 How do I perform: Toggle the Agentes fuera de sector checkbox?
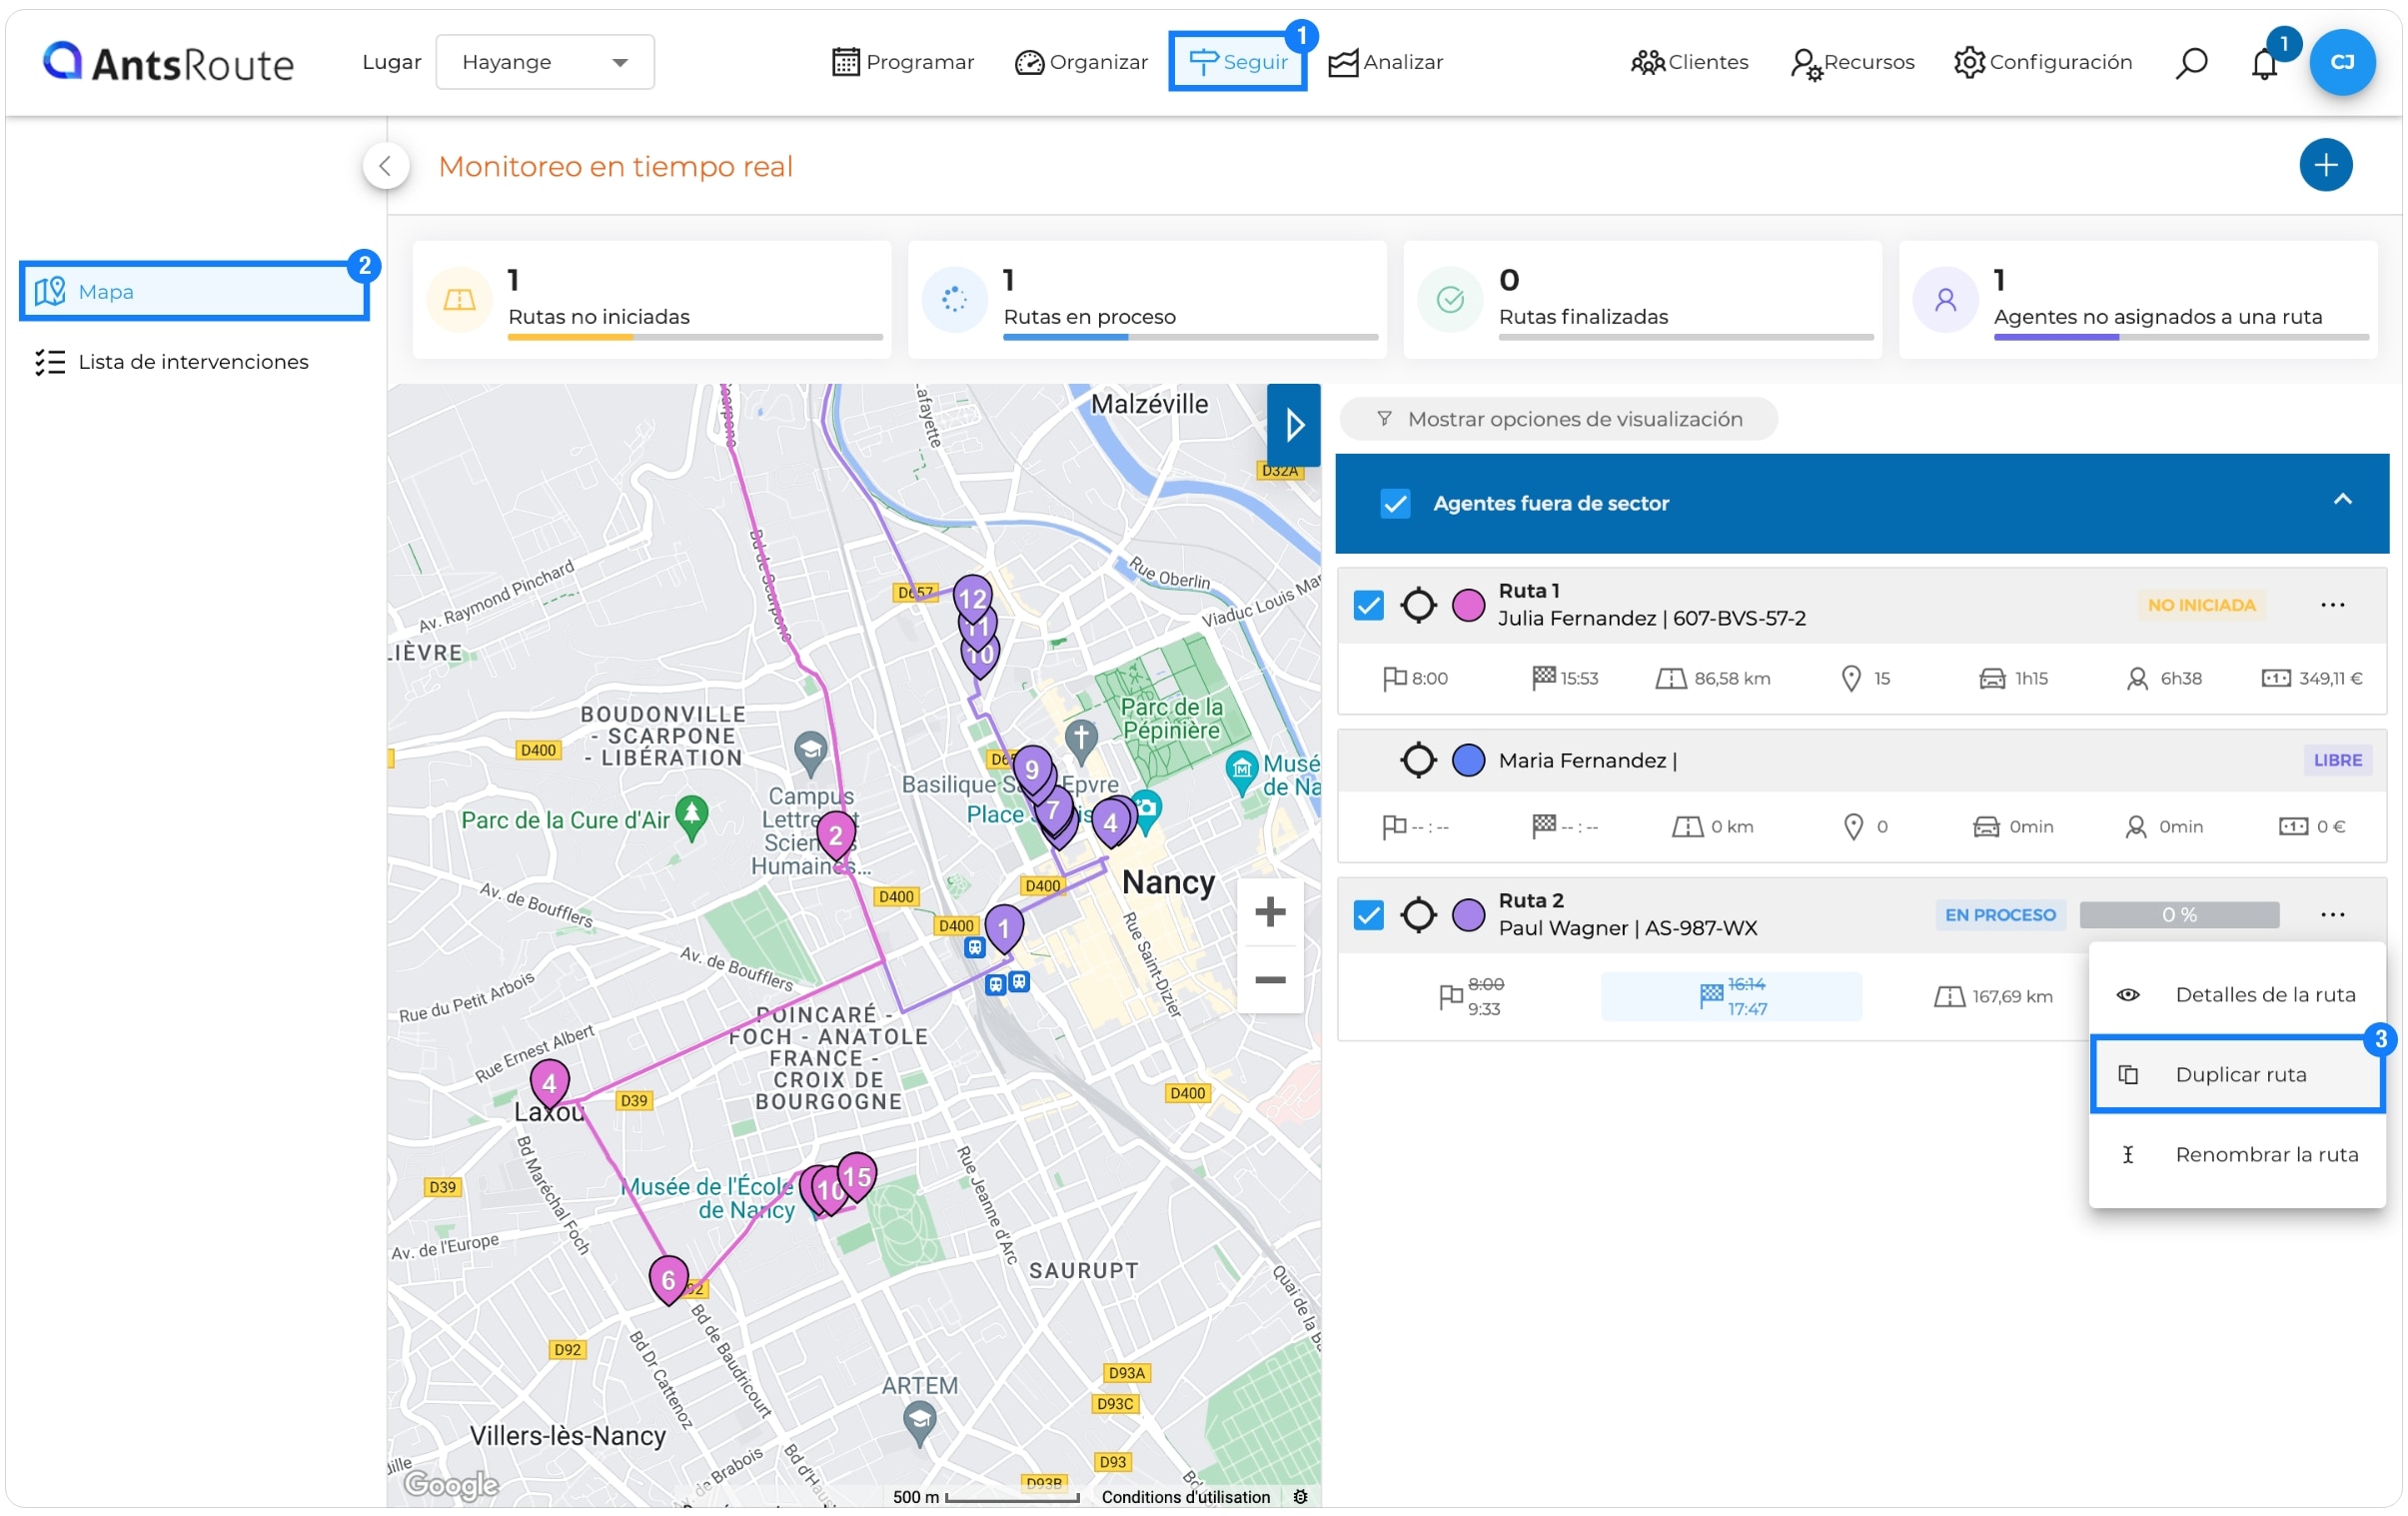[1395, 503]
